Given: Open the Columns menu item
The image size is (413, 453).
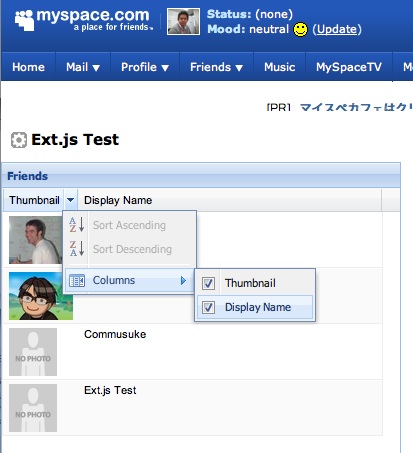Looking at the screenshot, I should 129,280.
